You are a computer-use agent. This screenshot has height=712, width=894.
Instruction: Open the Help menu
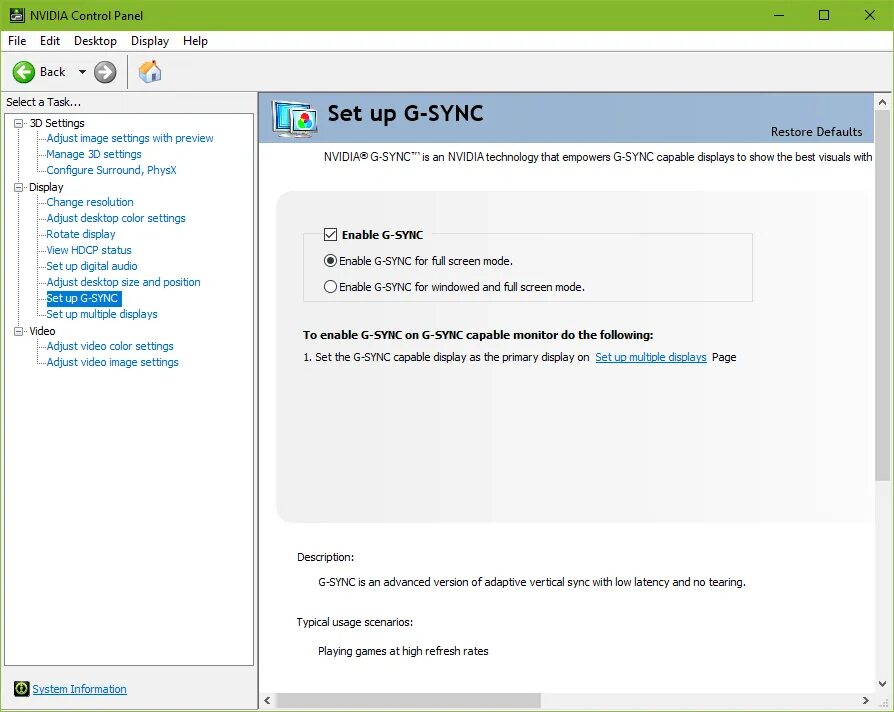coord(195,41)
